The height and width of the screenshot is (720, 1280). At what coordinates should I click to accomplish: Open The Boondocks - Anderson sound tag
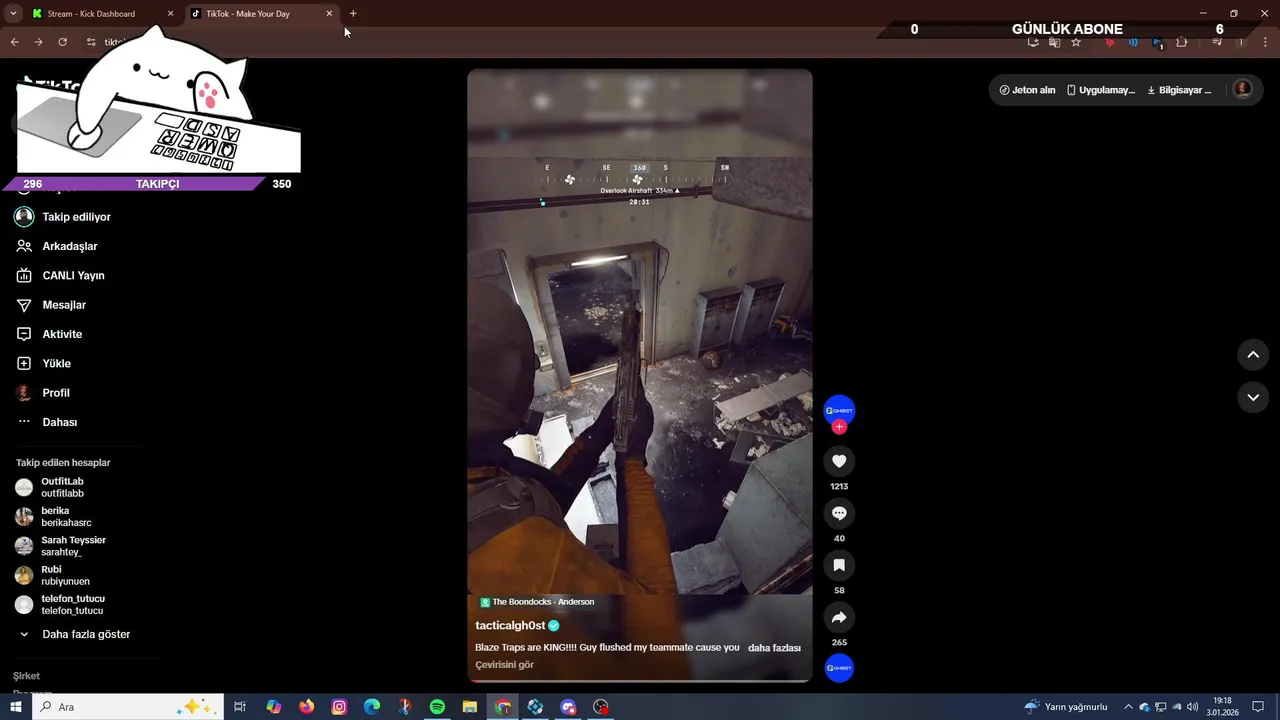tap(537, 602)
